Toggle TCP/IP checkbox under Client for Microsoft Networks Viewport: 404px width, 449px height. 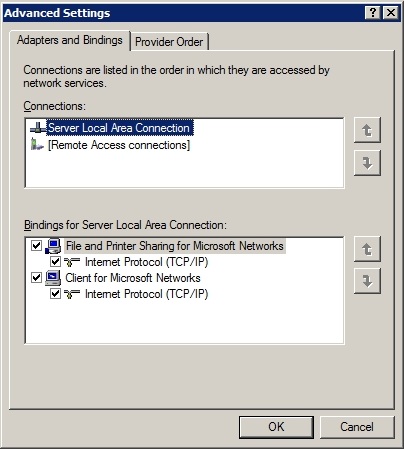55,294
